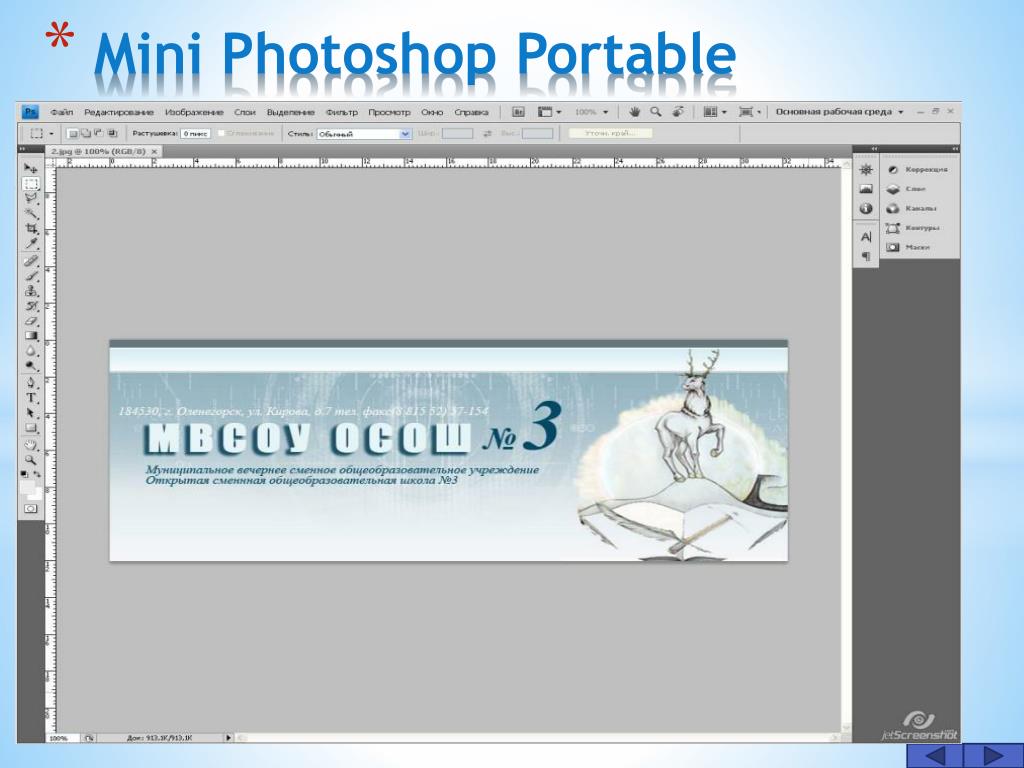Open the Маски panel
Image resolution: width=1024 pixels, height=768 pixels.
tap(908, 248)
